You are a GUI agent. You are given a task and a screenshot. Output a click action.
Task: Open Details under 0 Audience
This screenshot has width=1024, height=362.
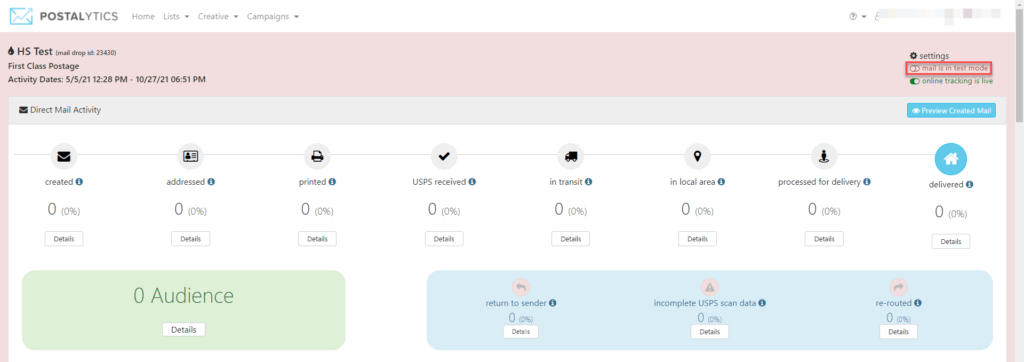click(x=184, y=330)
